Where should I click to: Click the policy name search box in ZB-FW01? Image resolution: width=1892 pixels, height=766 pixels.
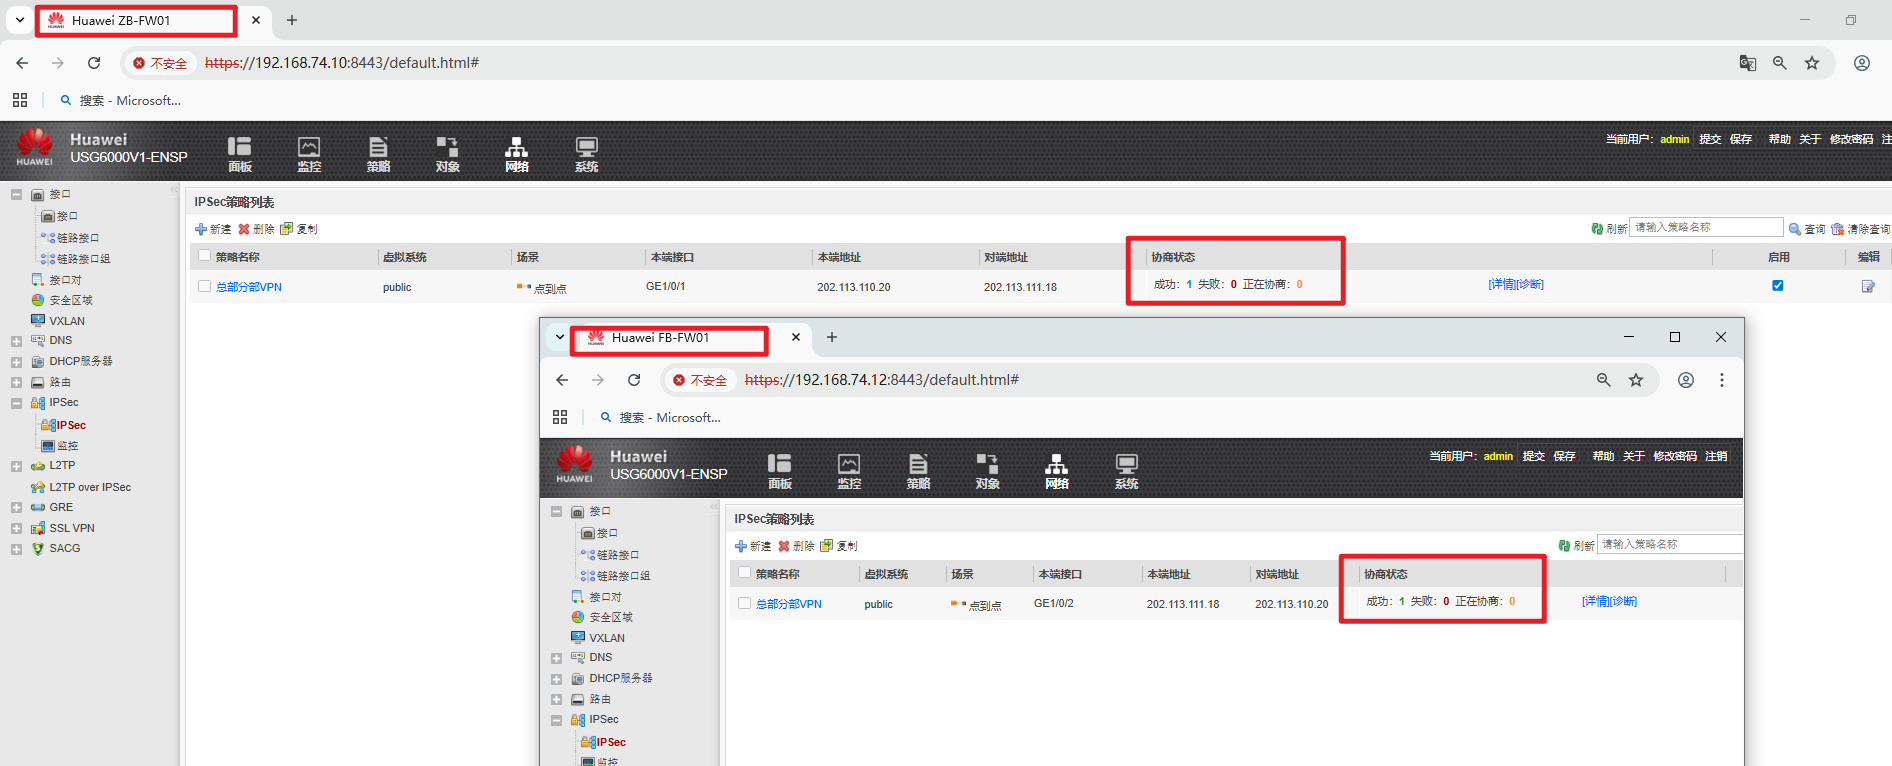click(1705, 228)
